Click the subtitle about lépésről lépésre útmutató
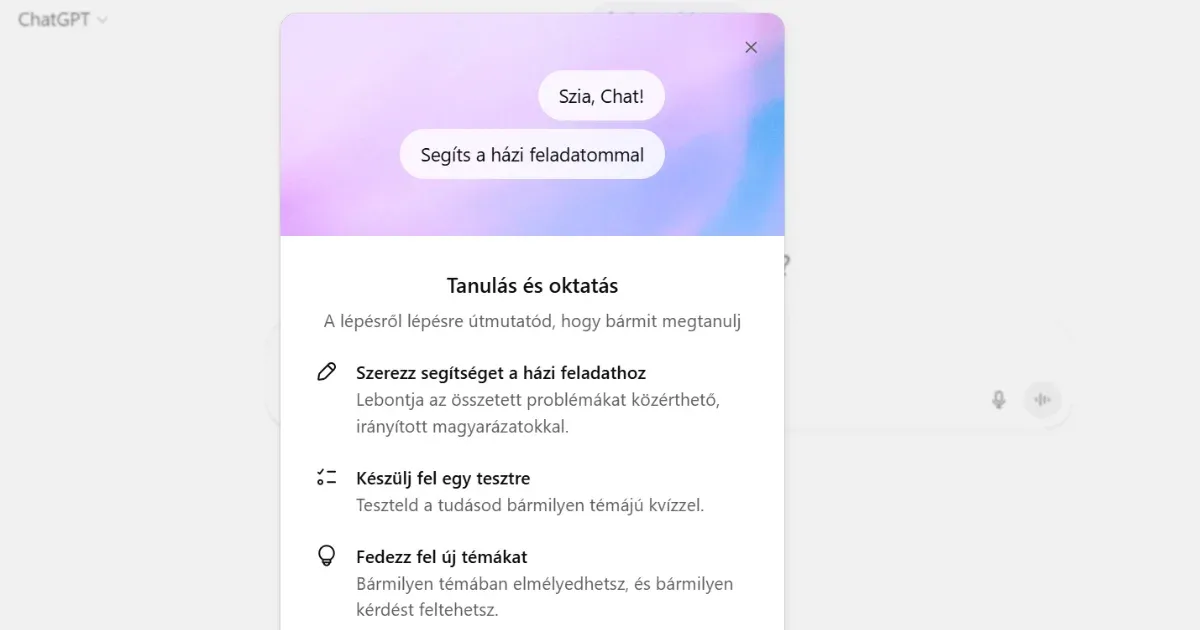Image resolution: width=1200 pixels, height=630 pixels. point(532,321)
